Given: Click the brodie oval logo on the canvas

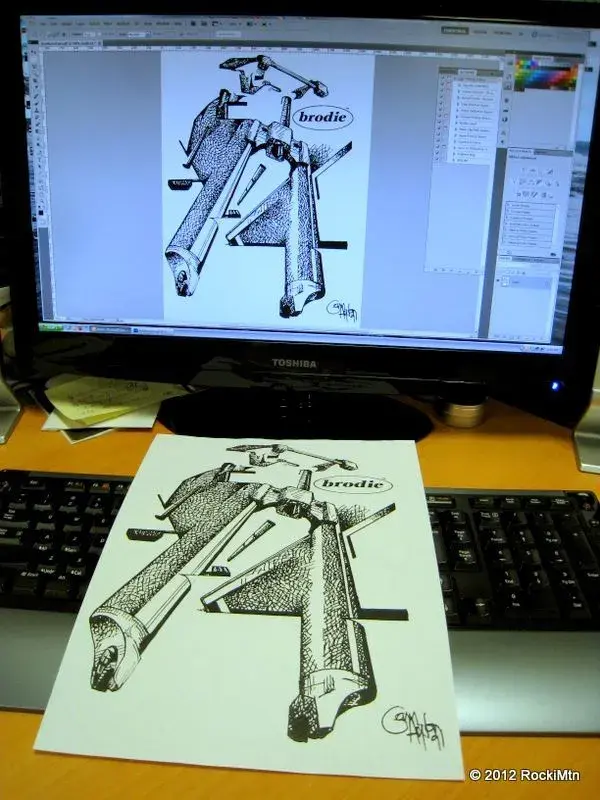Looking at the screenshot, I should point(322,117).
